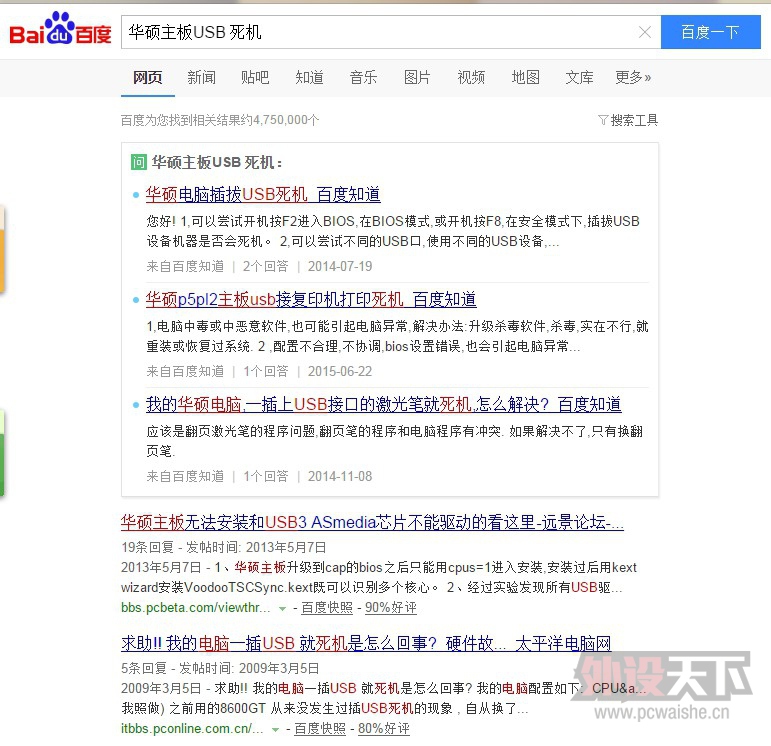Click the green 问 icon beside 华硕主板USB 死机
Viewport: 771px width, 746px height.
click(139, 162)
